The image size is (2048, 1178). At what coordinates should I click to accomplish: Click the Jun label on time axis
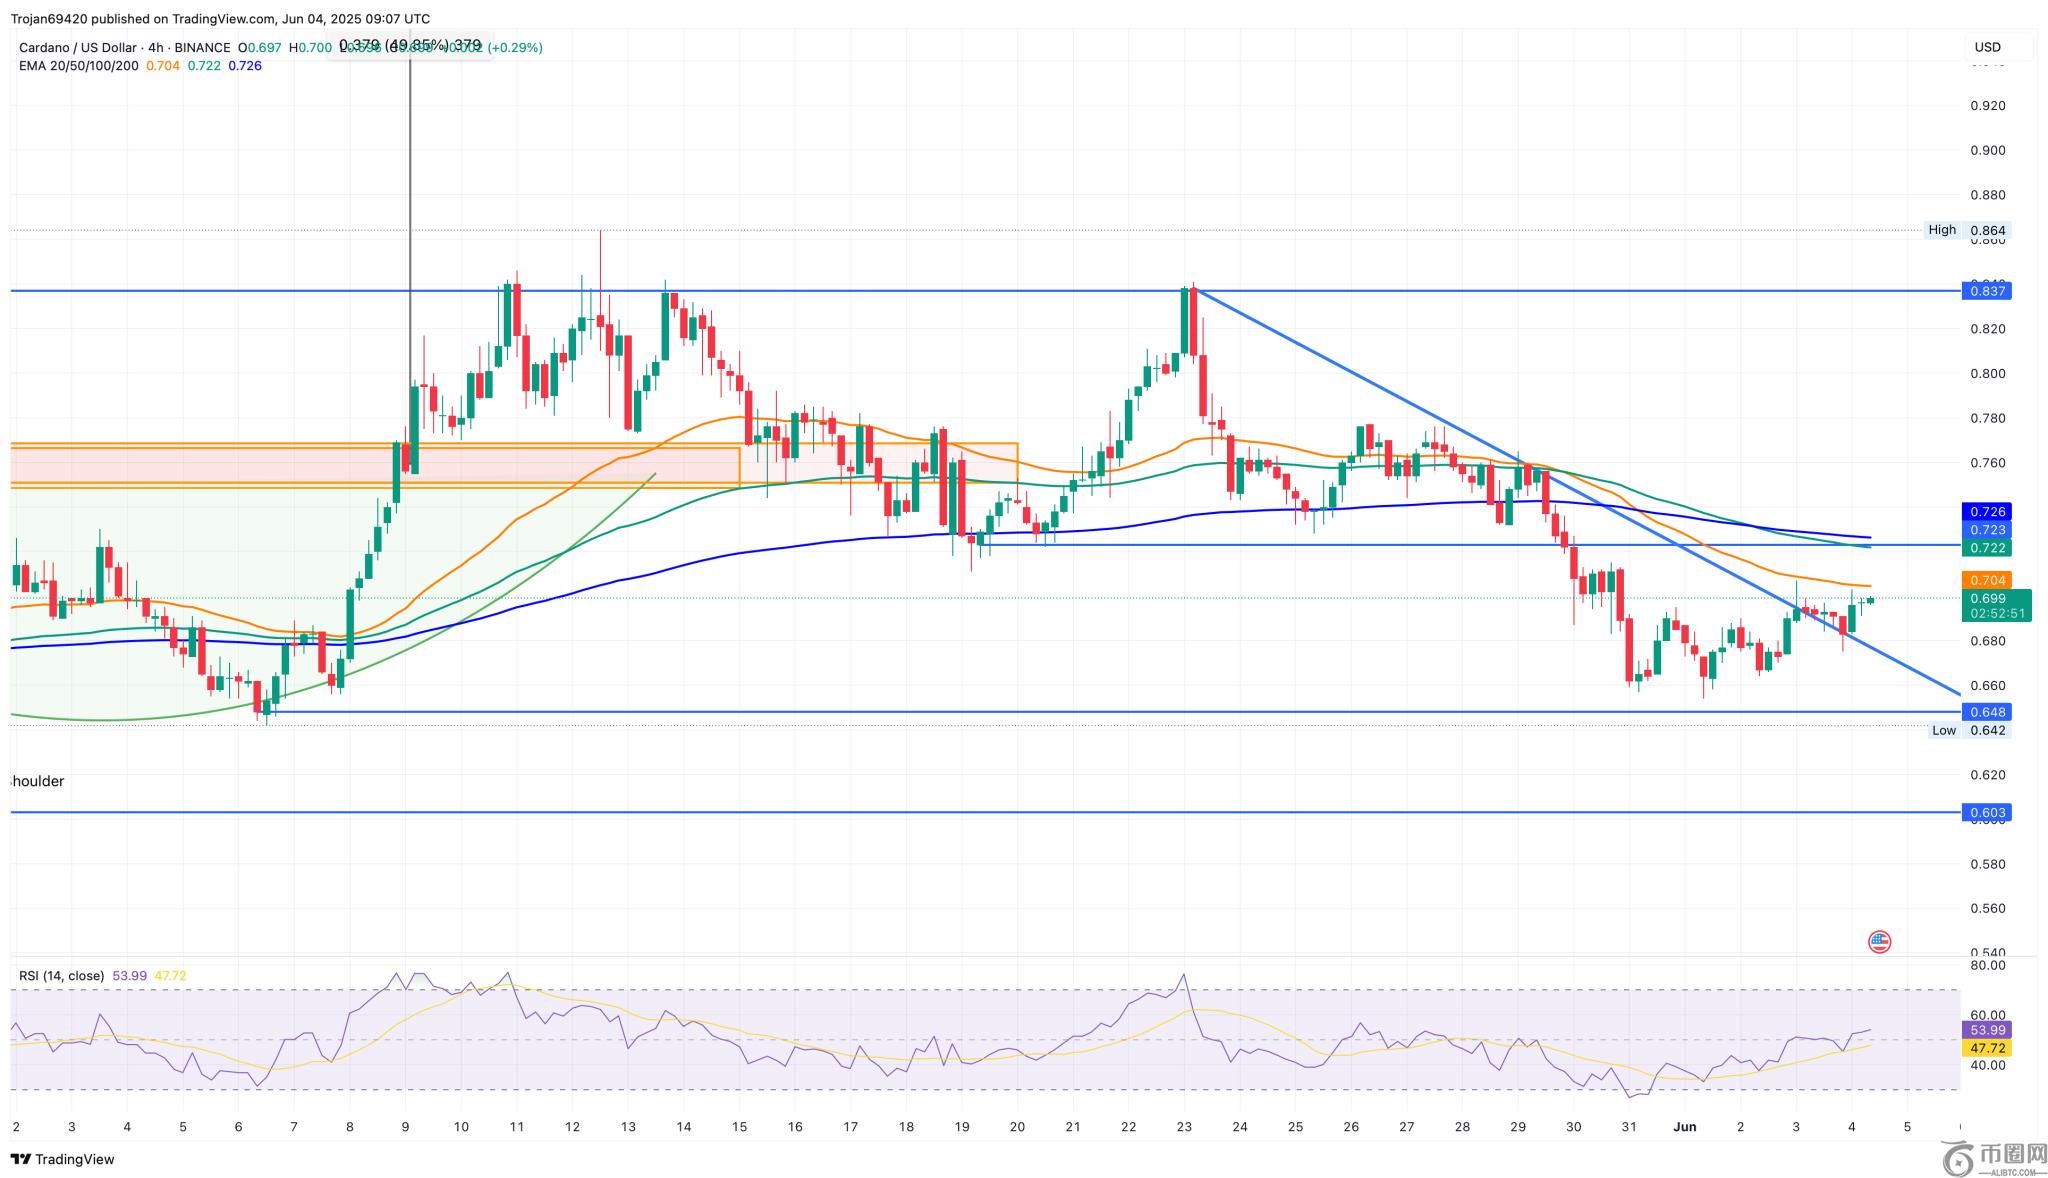(x=1685, y=1126)
